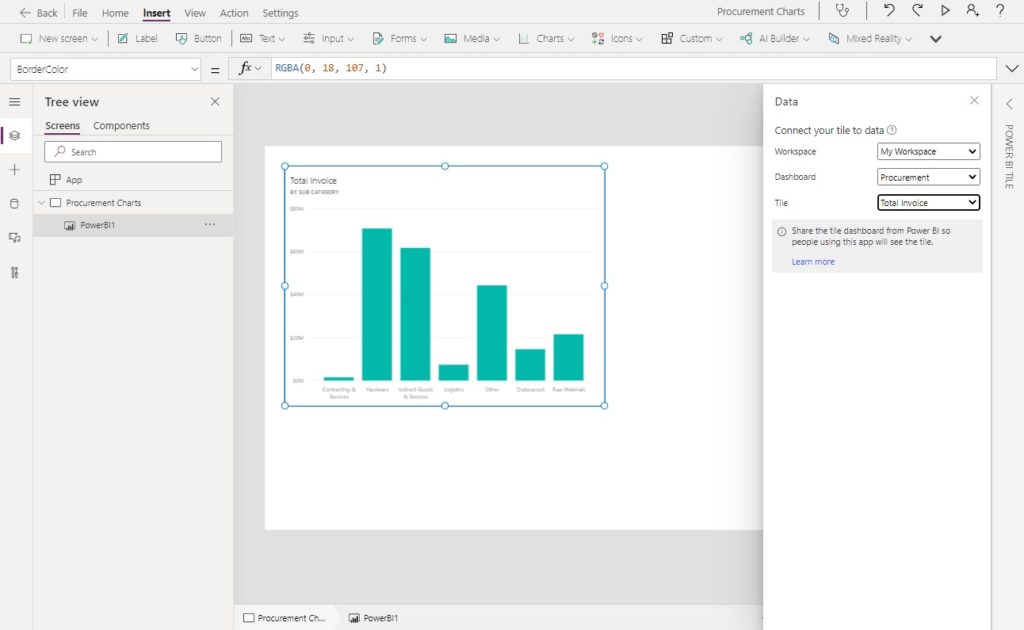
Task: Open the BorderColor property selector
Action: [105, 70]
